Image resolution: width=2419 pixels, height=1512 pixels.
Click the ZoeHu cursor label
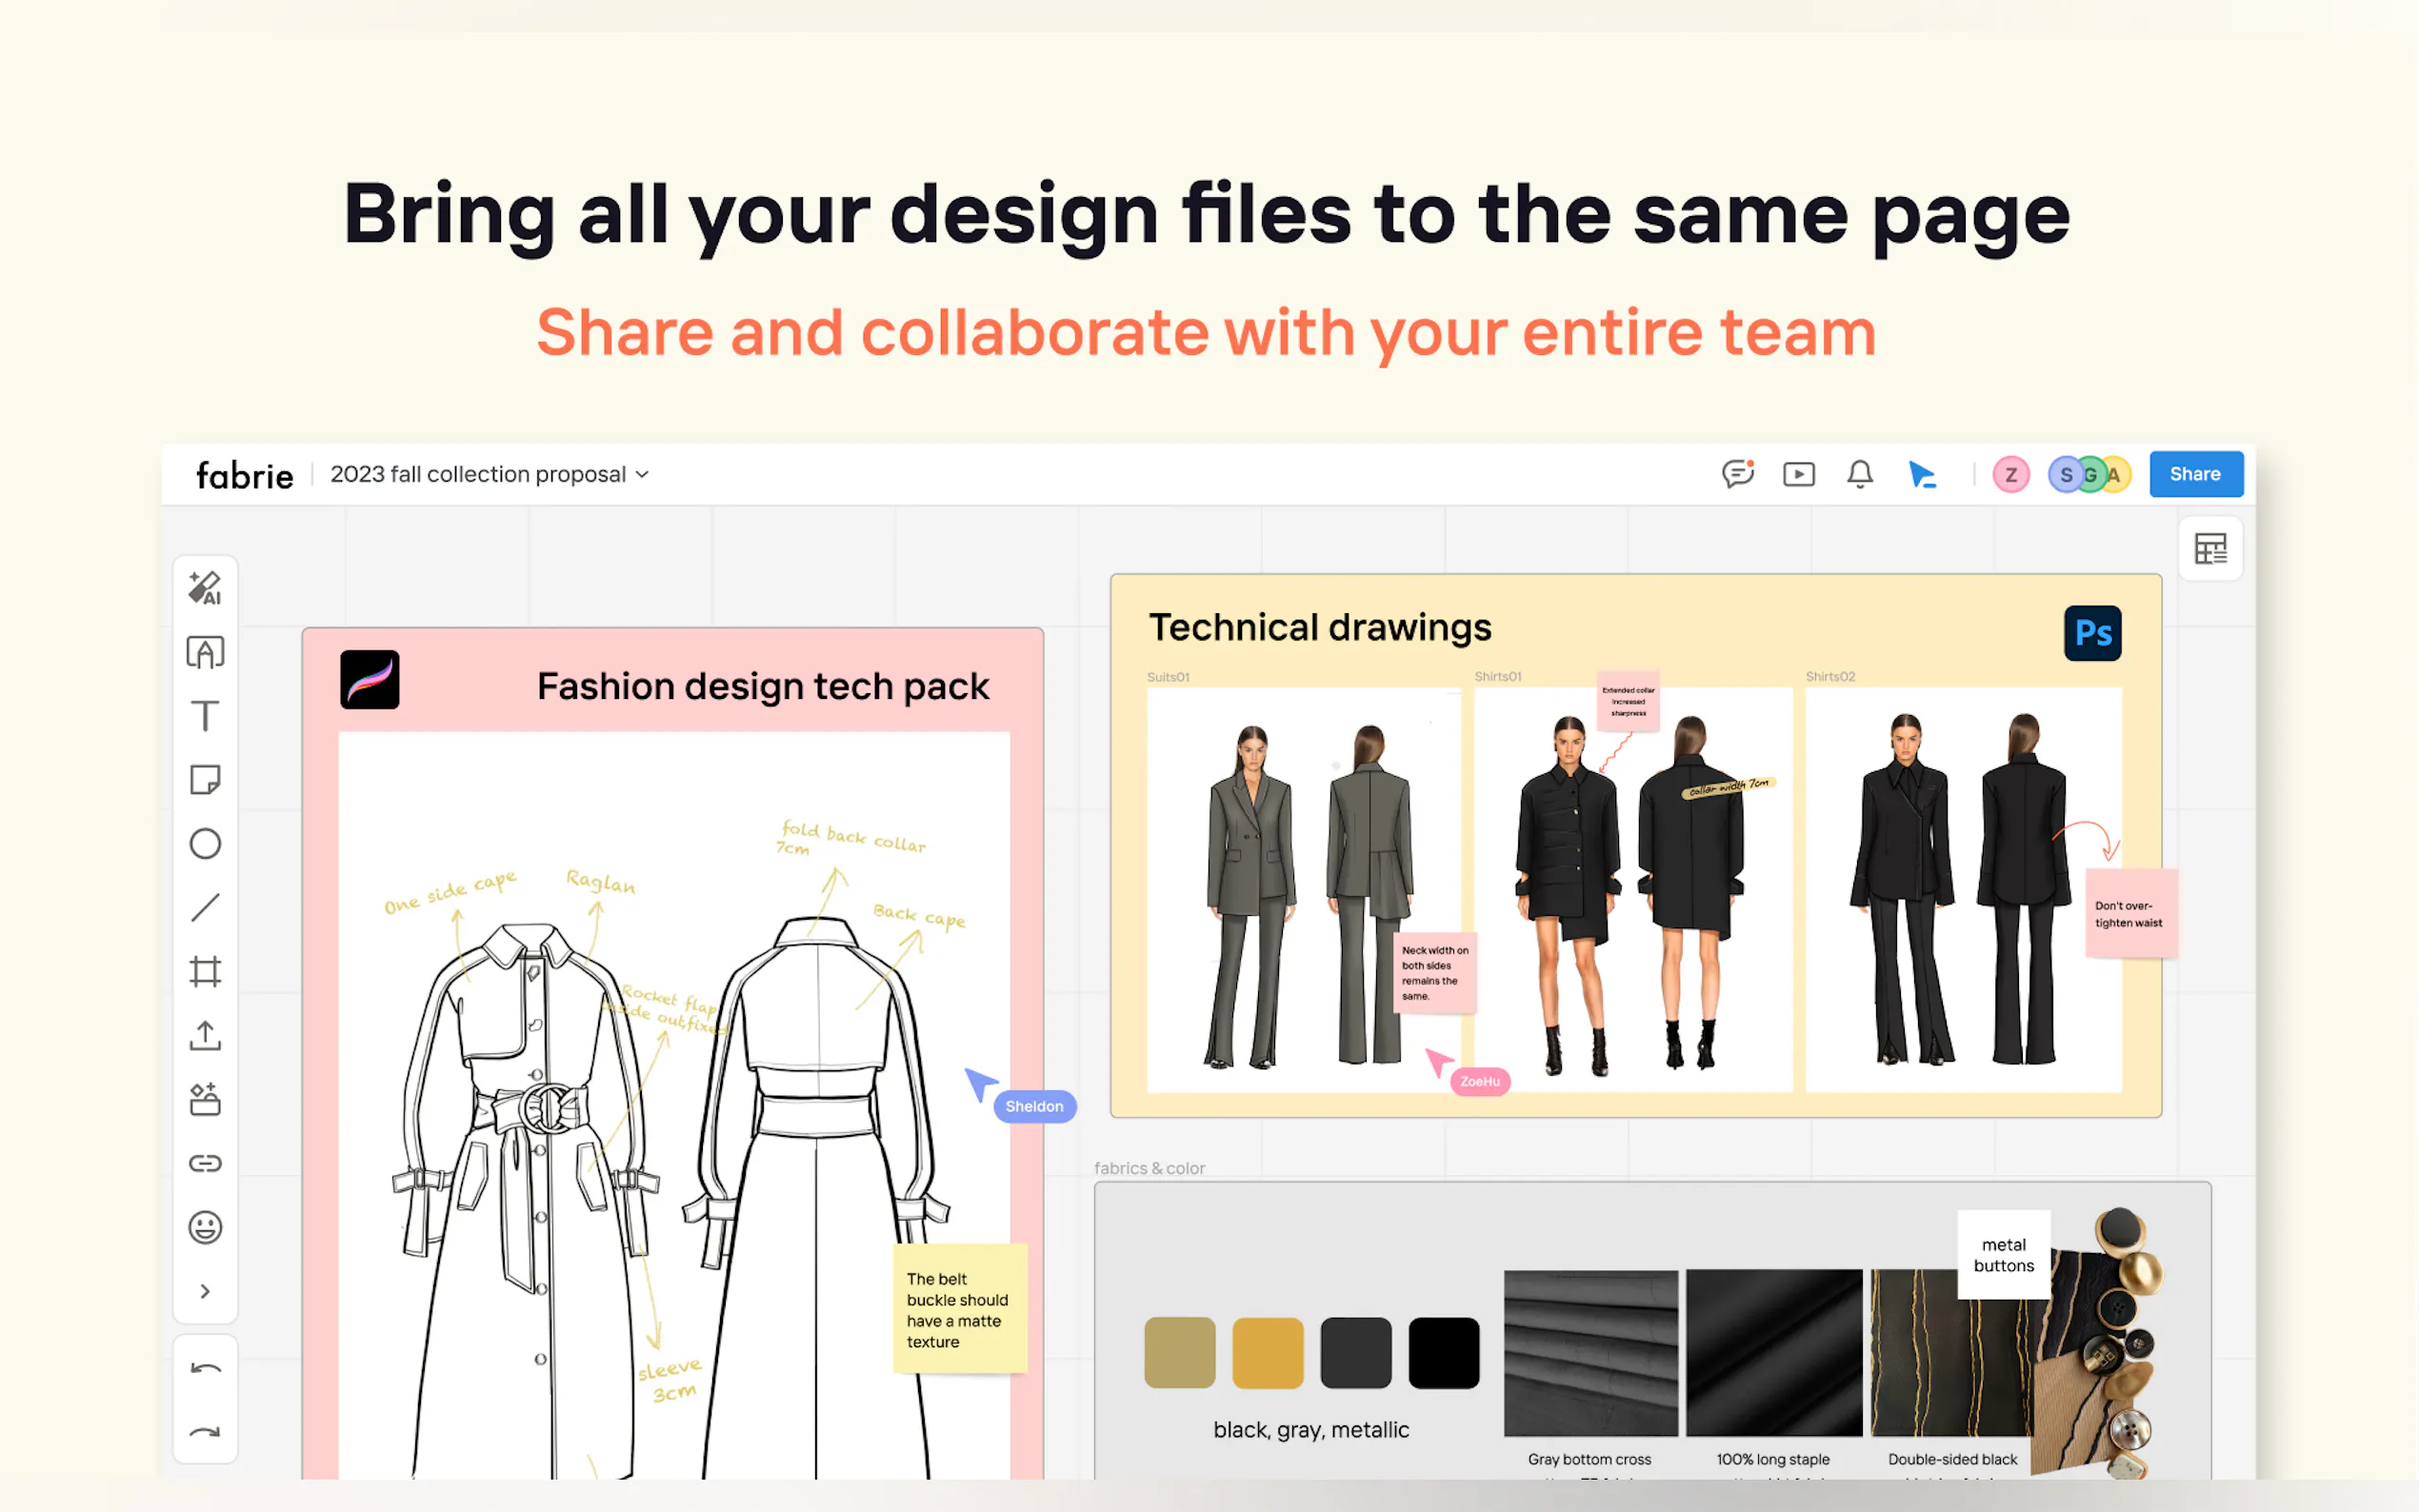pyautogui.click(x=1480, y=1081)
